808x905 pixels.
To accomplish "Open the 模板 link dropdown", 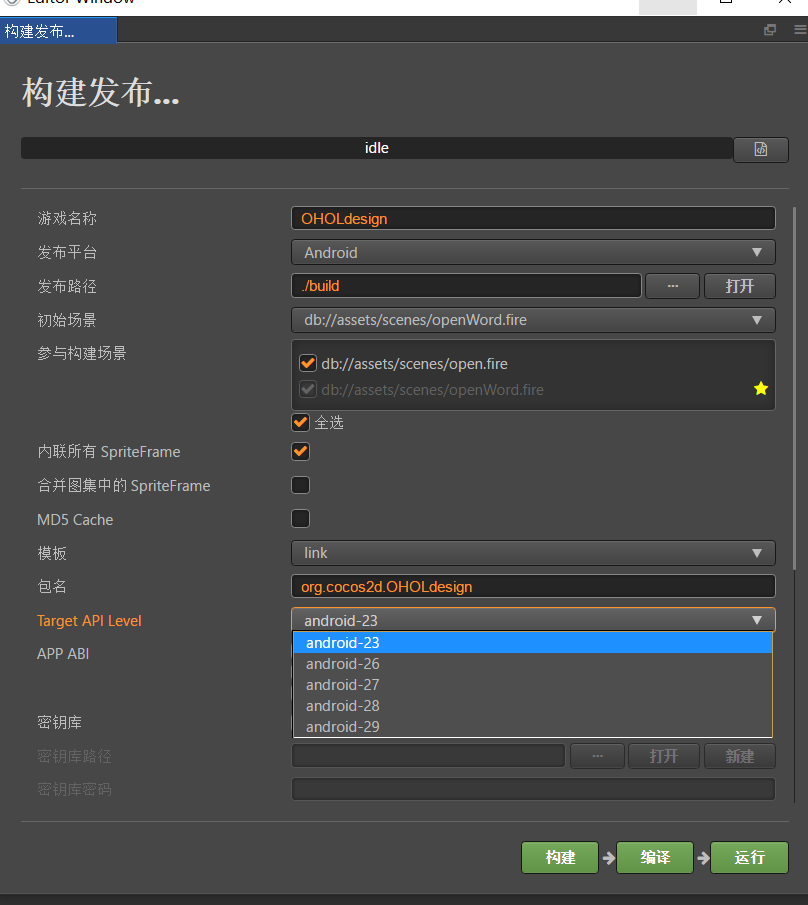I will coord(533,553).
